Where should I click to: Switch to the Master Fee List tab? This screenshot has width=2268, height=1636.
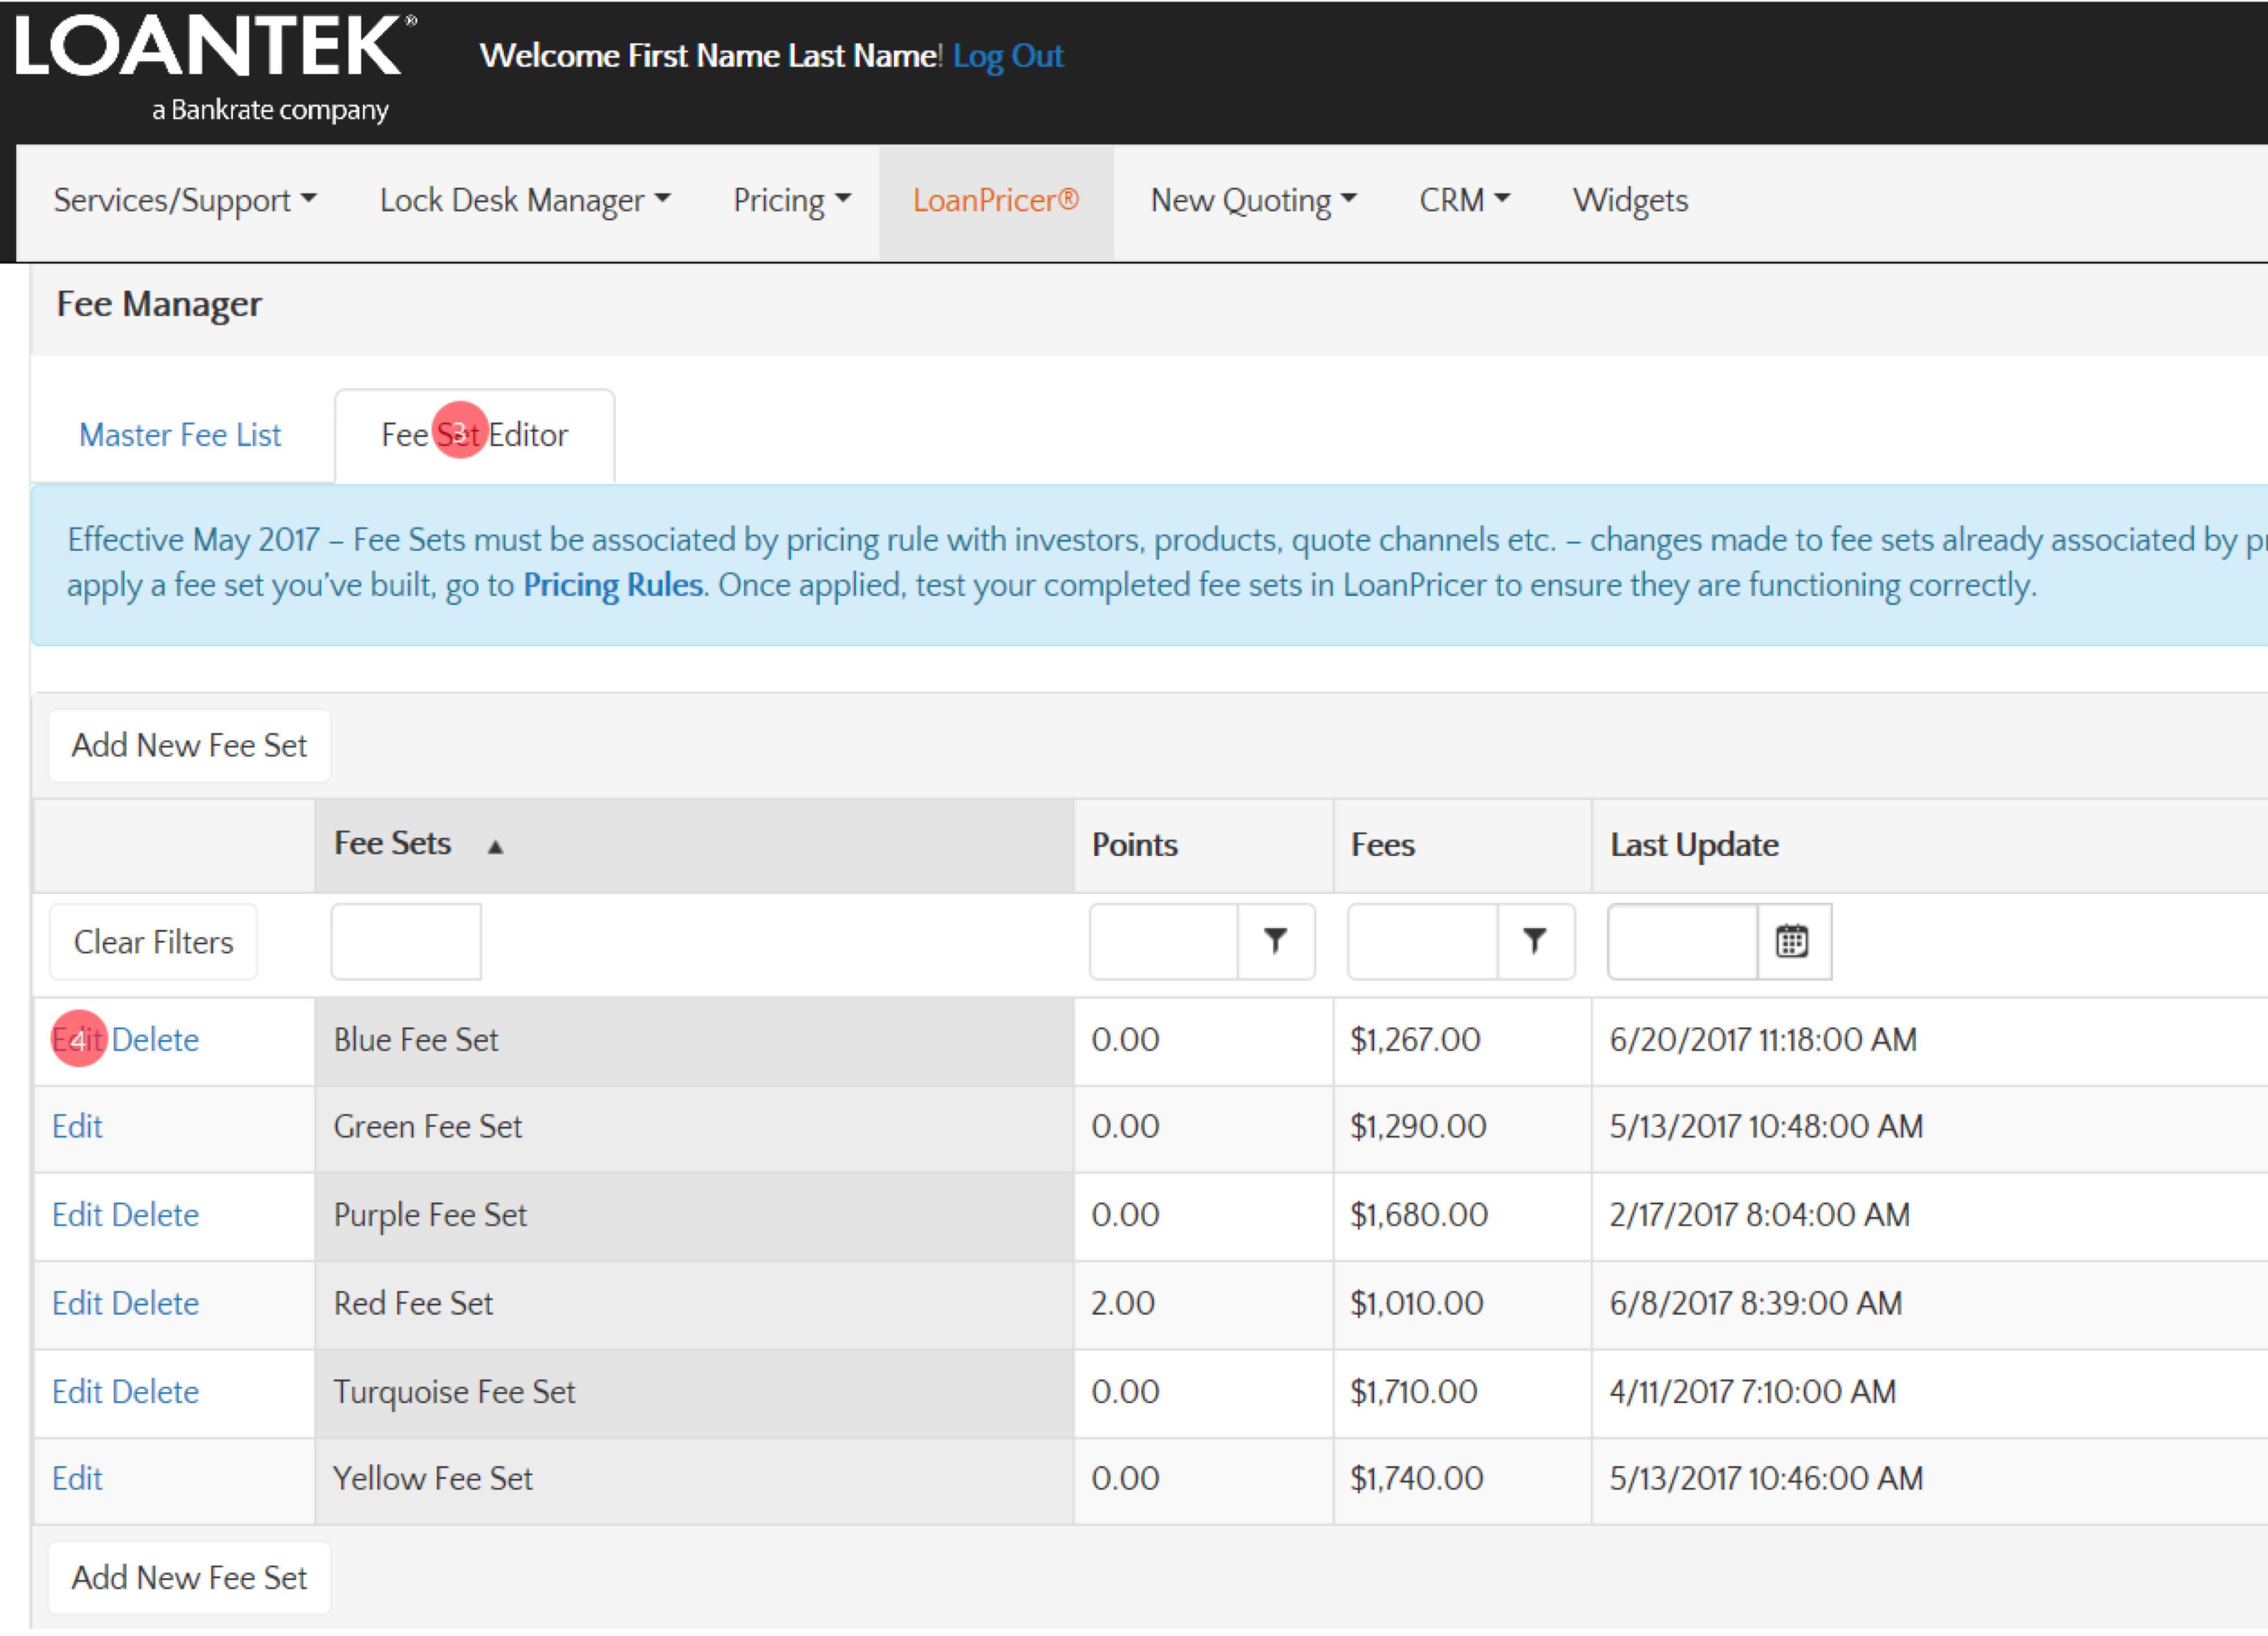tap(180, 435)
